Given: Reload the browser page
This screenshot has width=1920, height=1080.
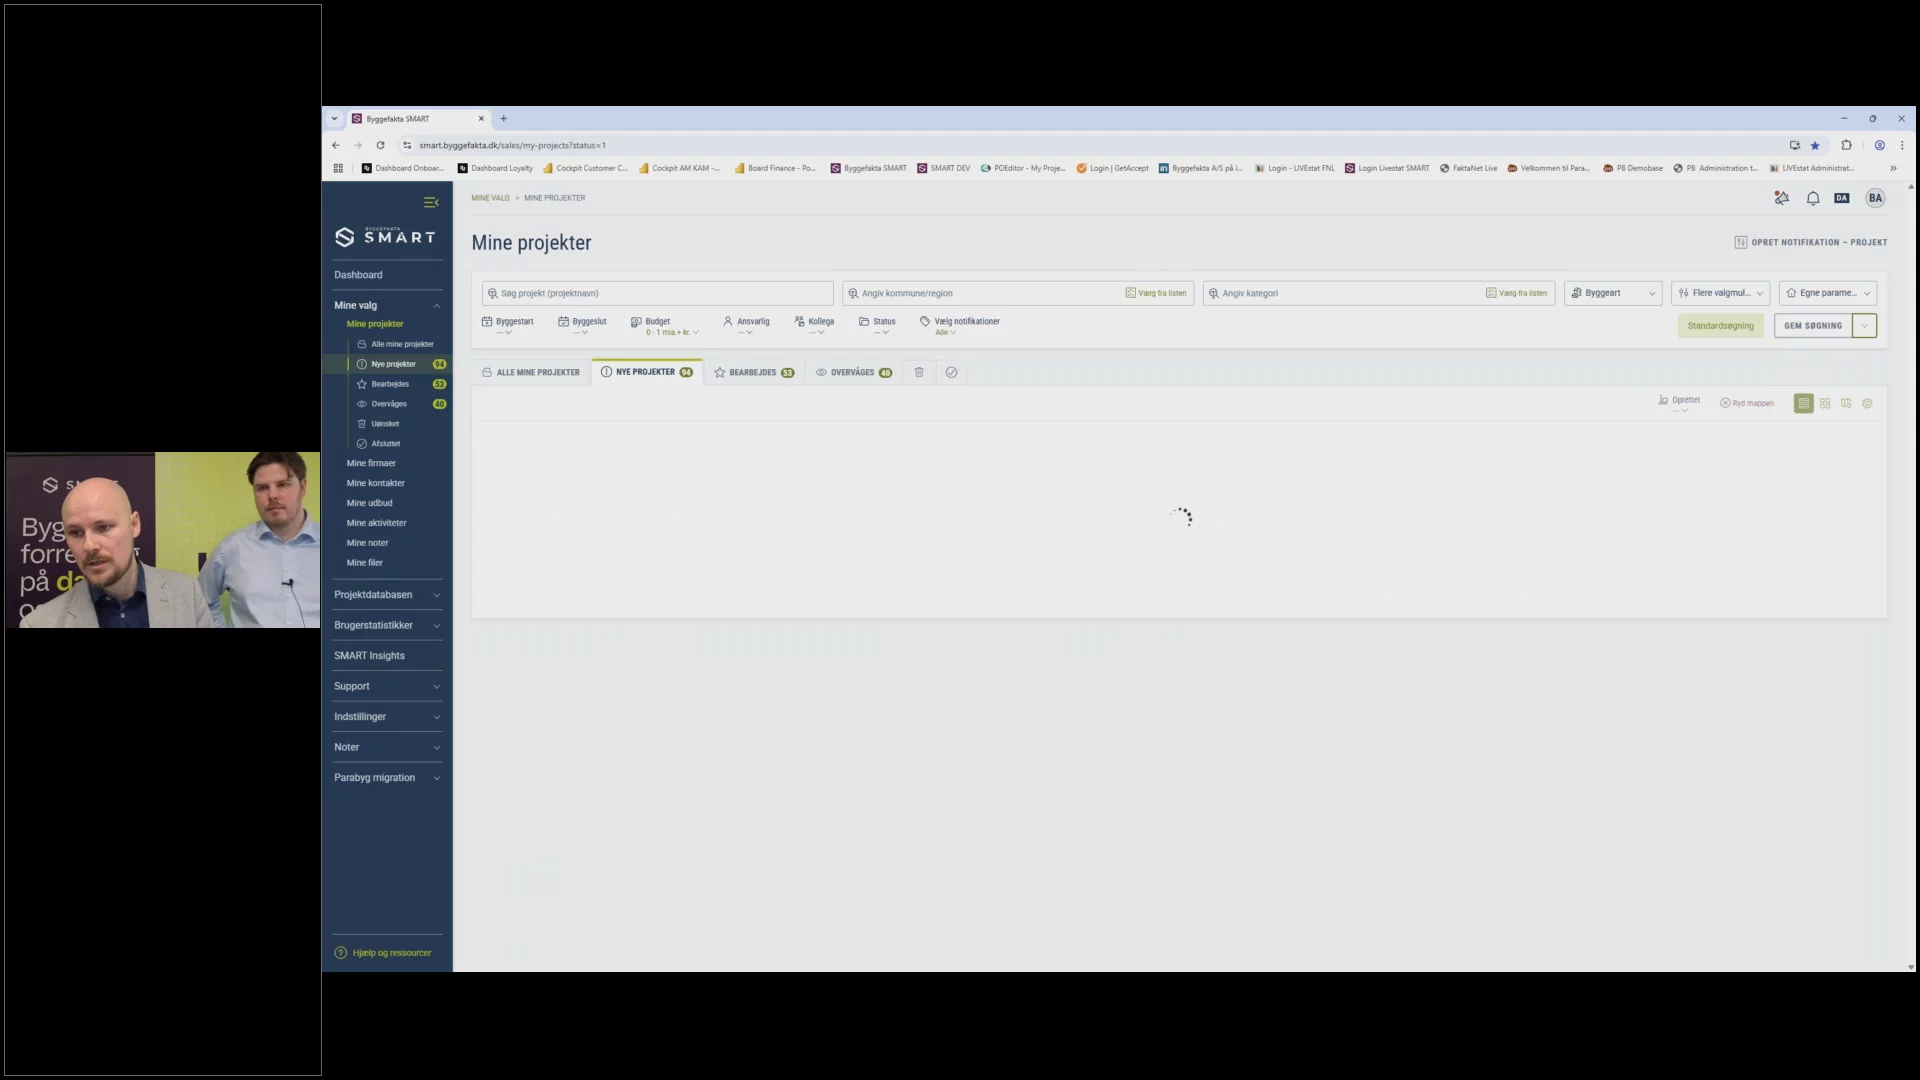Looking at the screenshot, I should pos(380,145).
